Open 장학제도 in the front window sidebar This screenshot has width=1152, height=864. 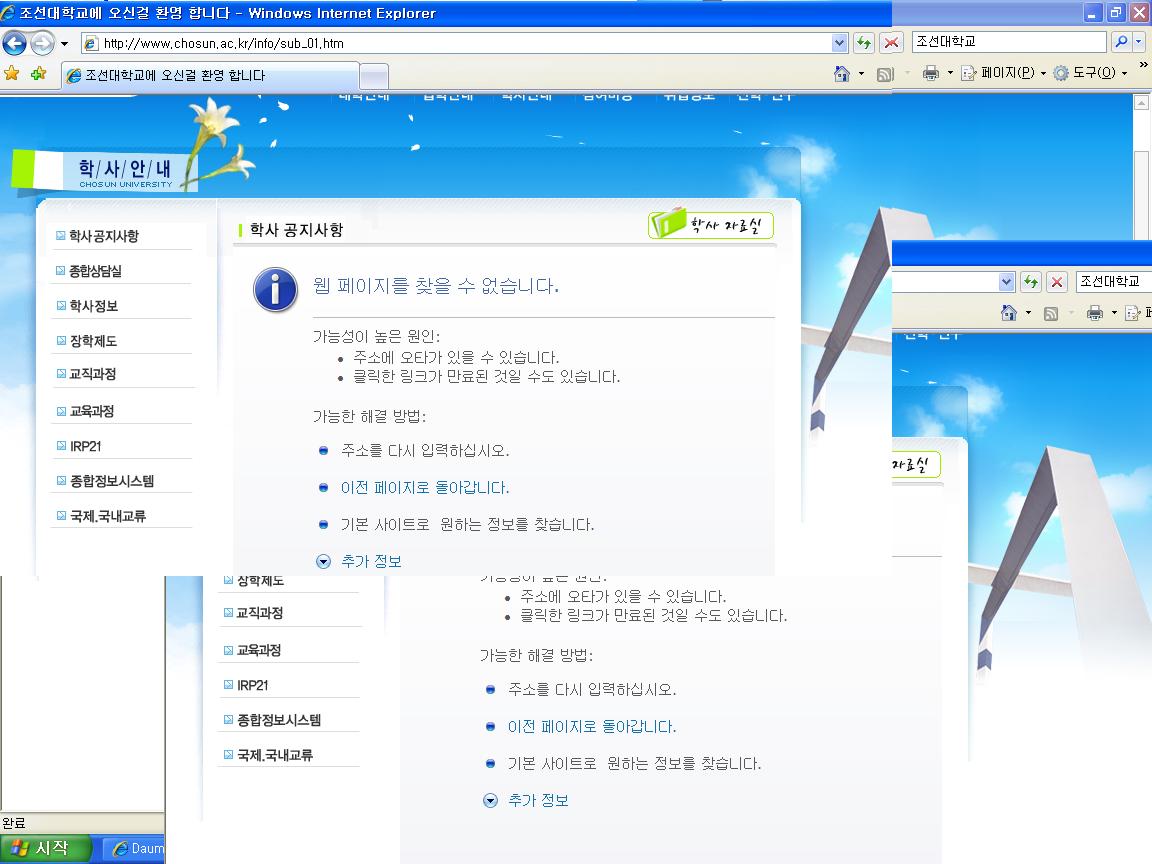click(93, 341)
